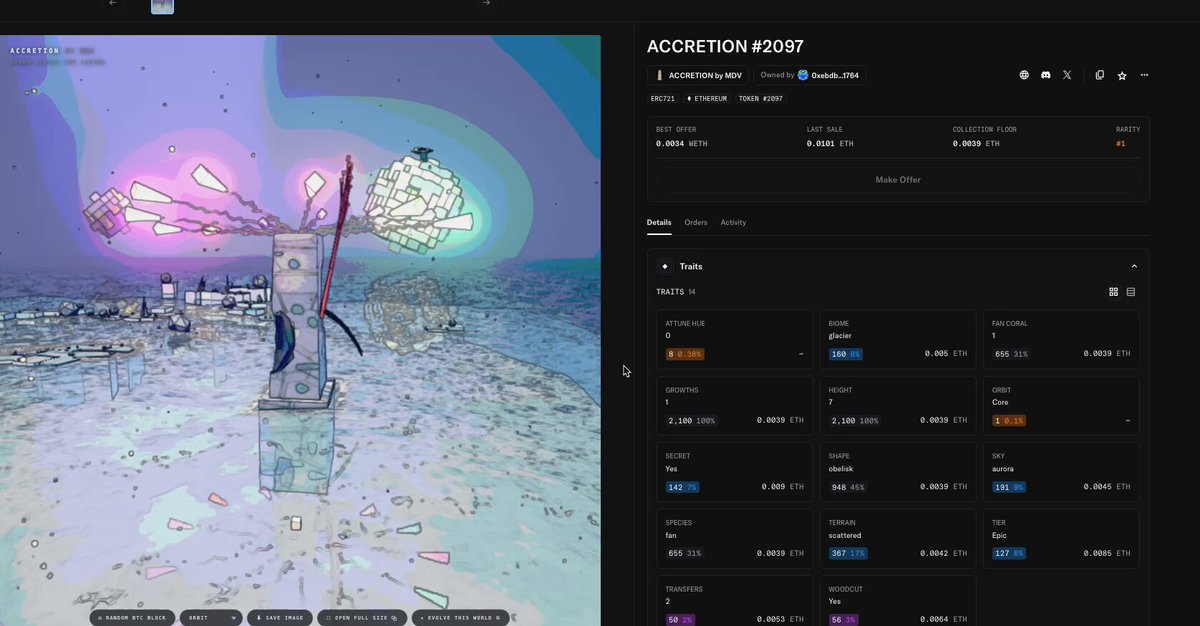1200x626 pixels.
Task: Click the ACCRETION #2097 artwork image
Action: [x=300, y=330]
